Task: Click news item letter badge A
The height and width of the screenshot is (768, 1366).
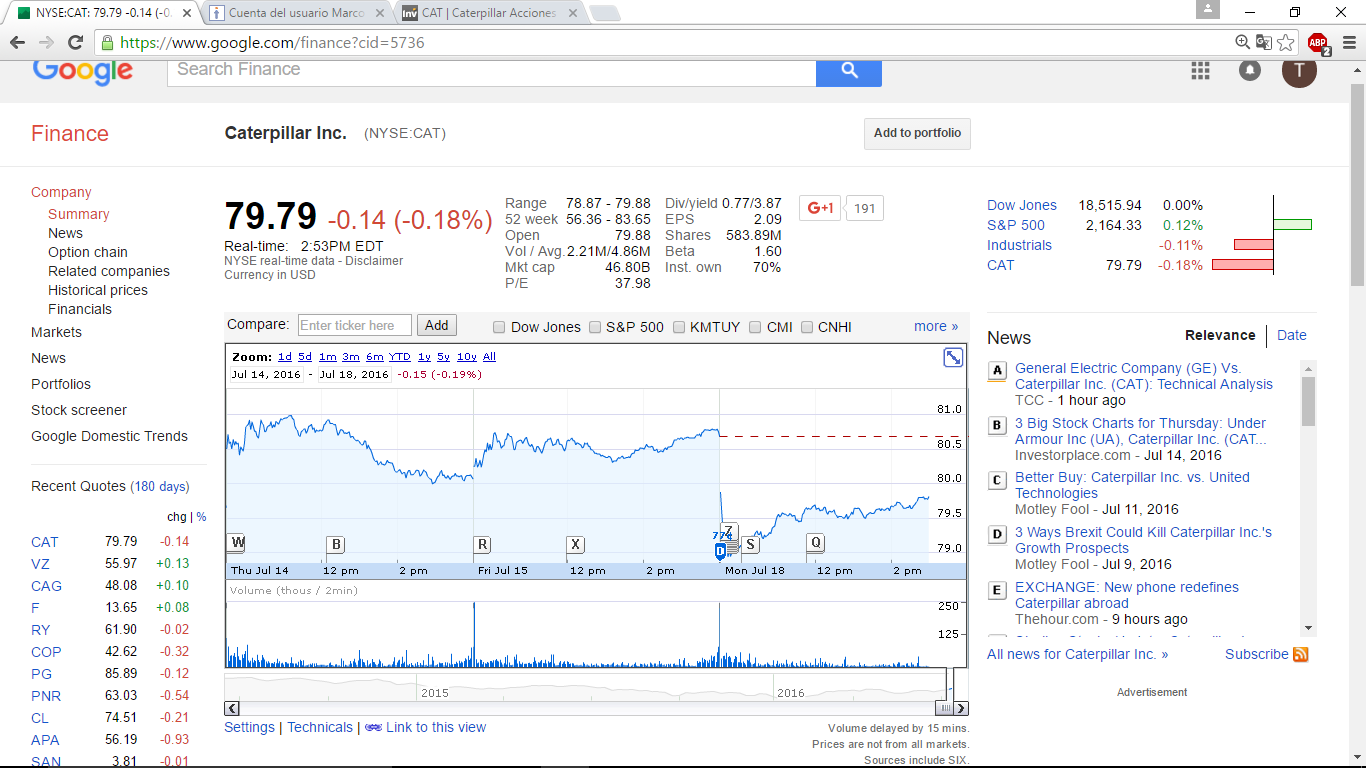Action: click(x=997, y=371)
